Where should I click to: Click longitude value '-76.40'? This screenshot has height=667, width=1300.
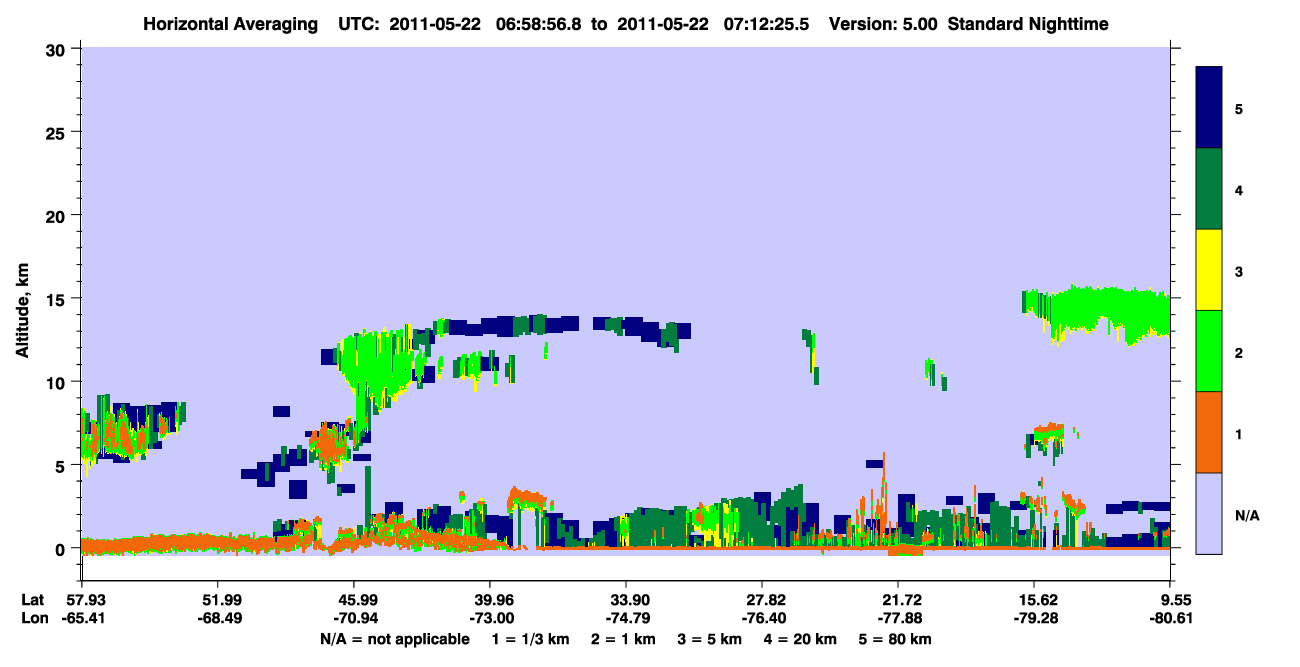762,618
